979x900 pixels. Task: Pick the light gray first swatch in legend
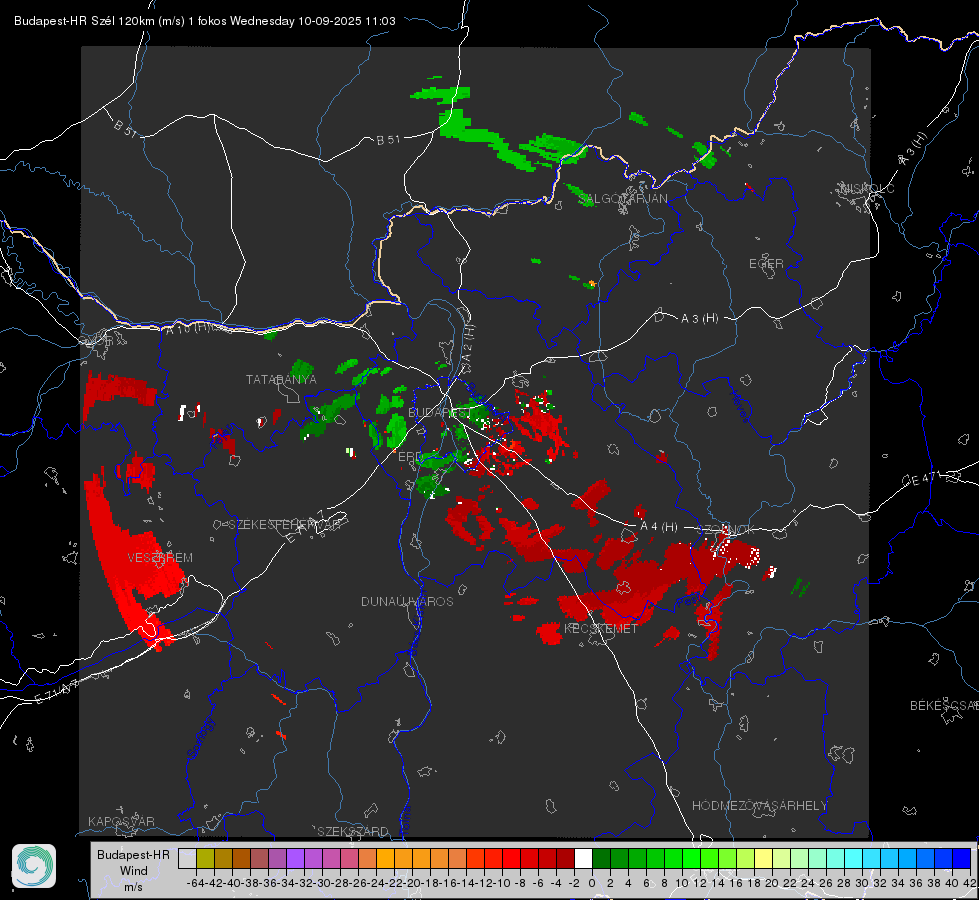click(187, 858)
